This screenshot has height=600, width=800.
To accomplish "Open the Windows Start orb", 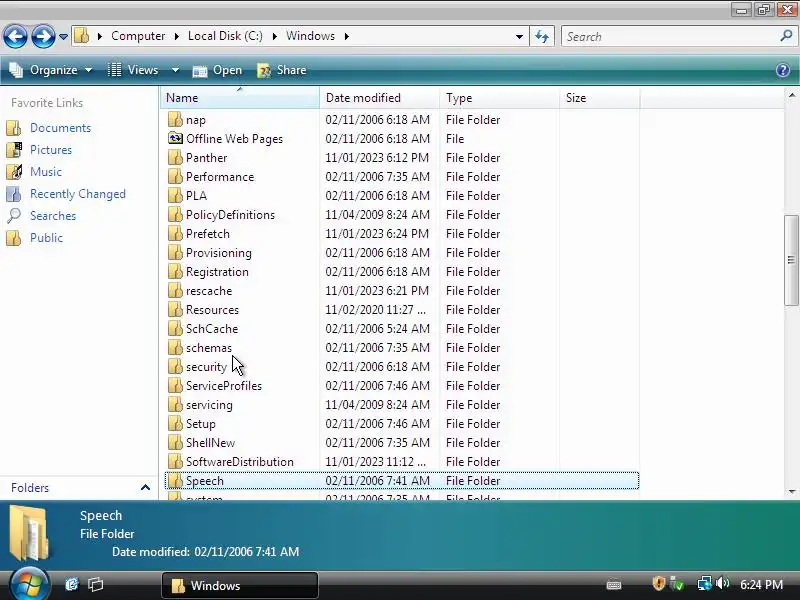I will [x=29, y=584].
